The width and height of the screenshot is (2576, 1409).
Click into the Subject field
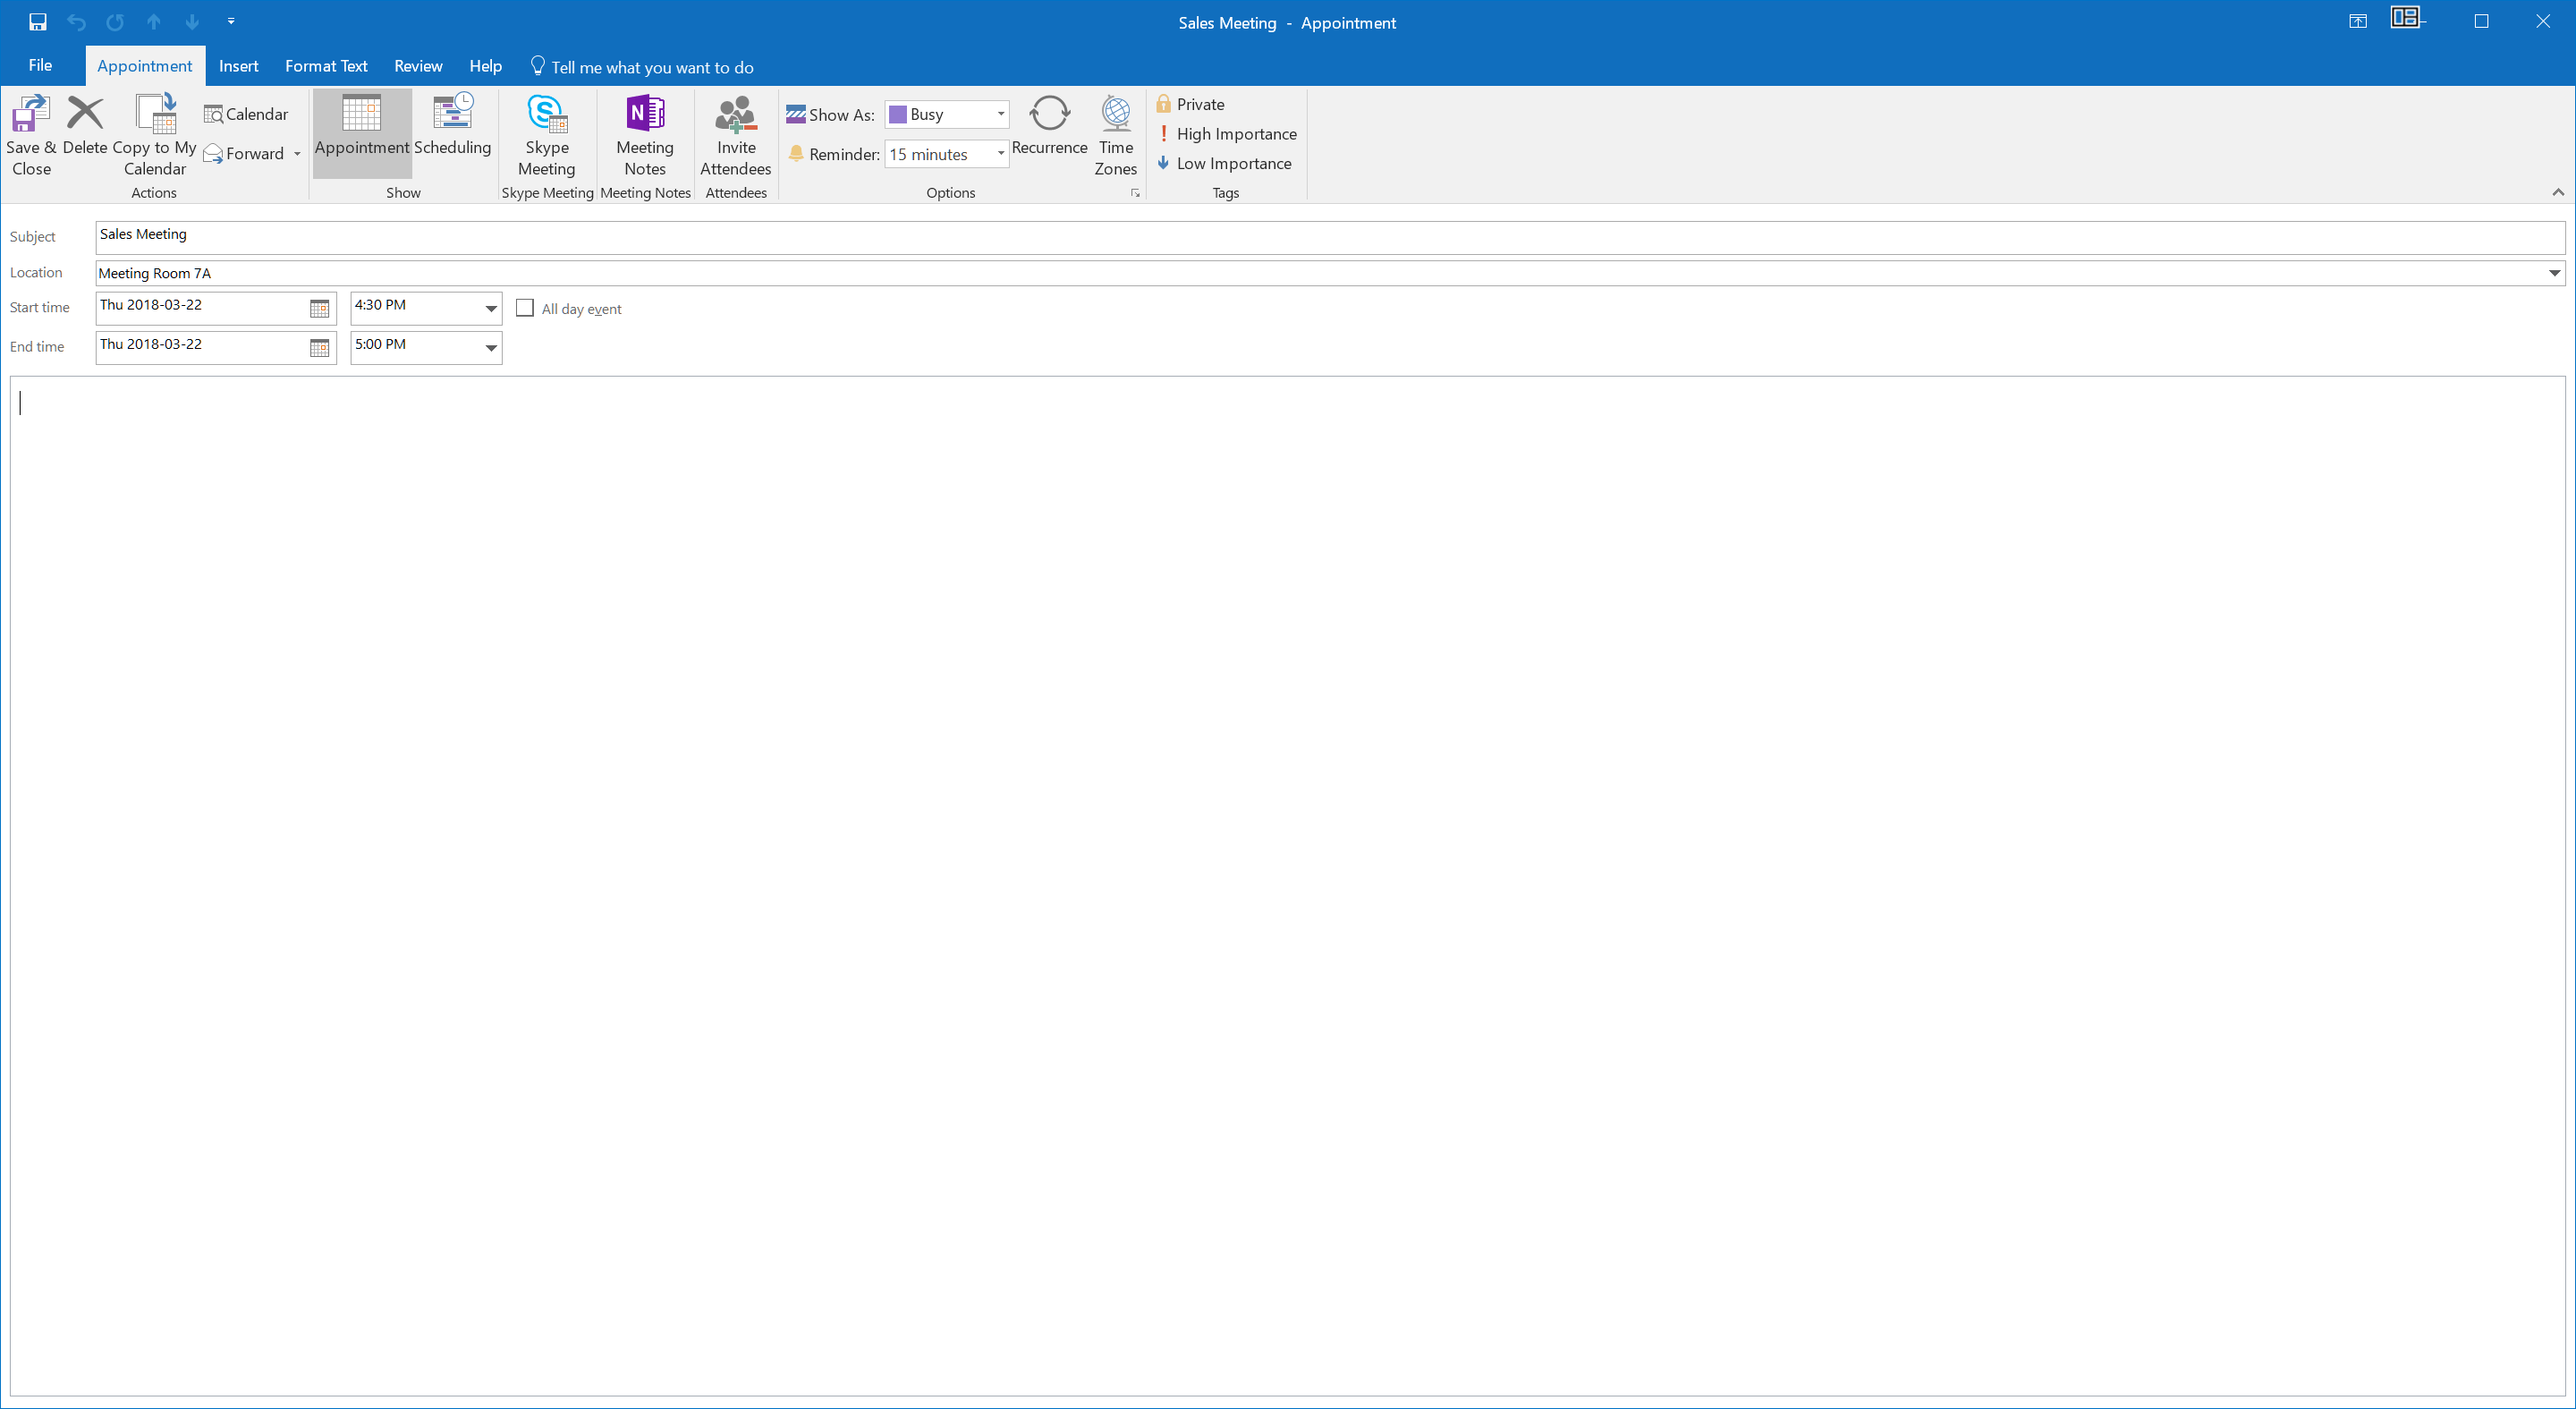click(x=1330, y=237)
